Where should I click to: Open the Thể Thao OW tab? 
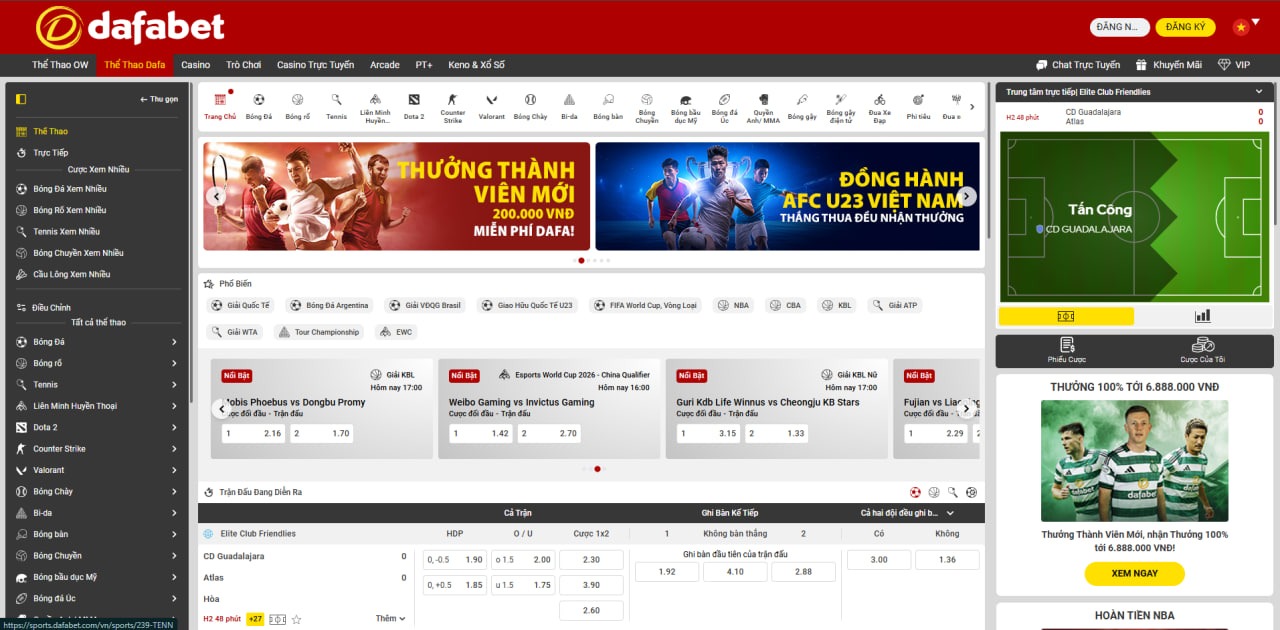tap(60, 65)
